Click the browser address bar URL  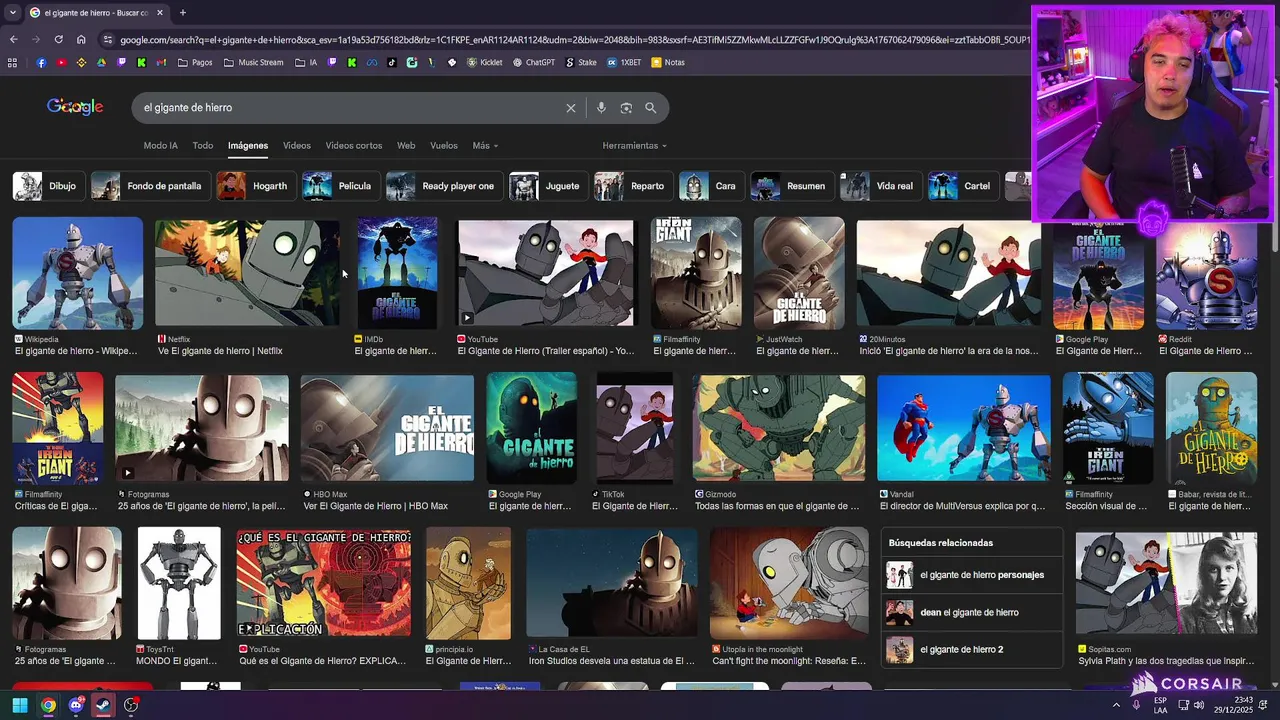click(575, 40)
